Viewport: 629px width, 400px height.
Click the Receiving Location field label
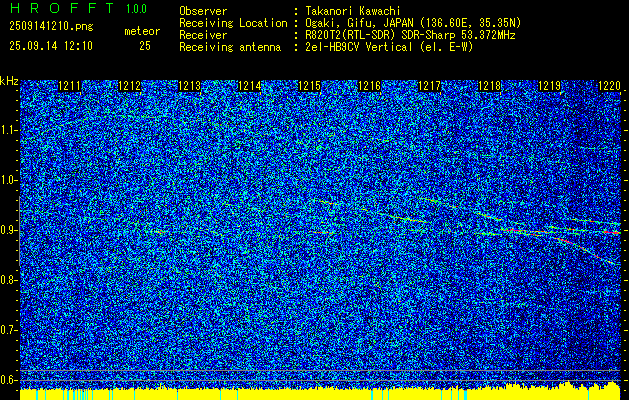[233, 23]
